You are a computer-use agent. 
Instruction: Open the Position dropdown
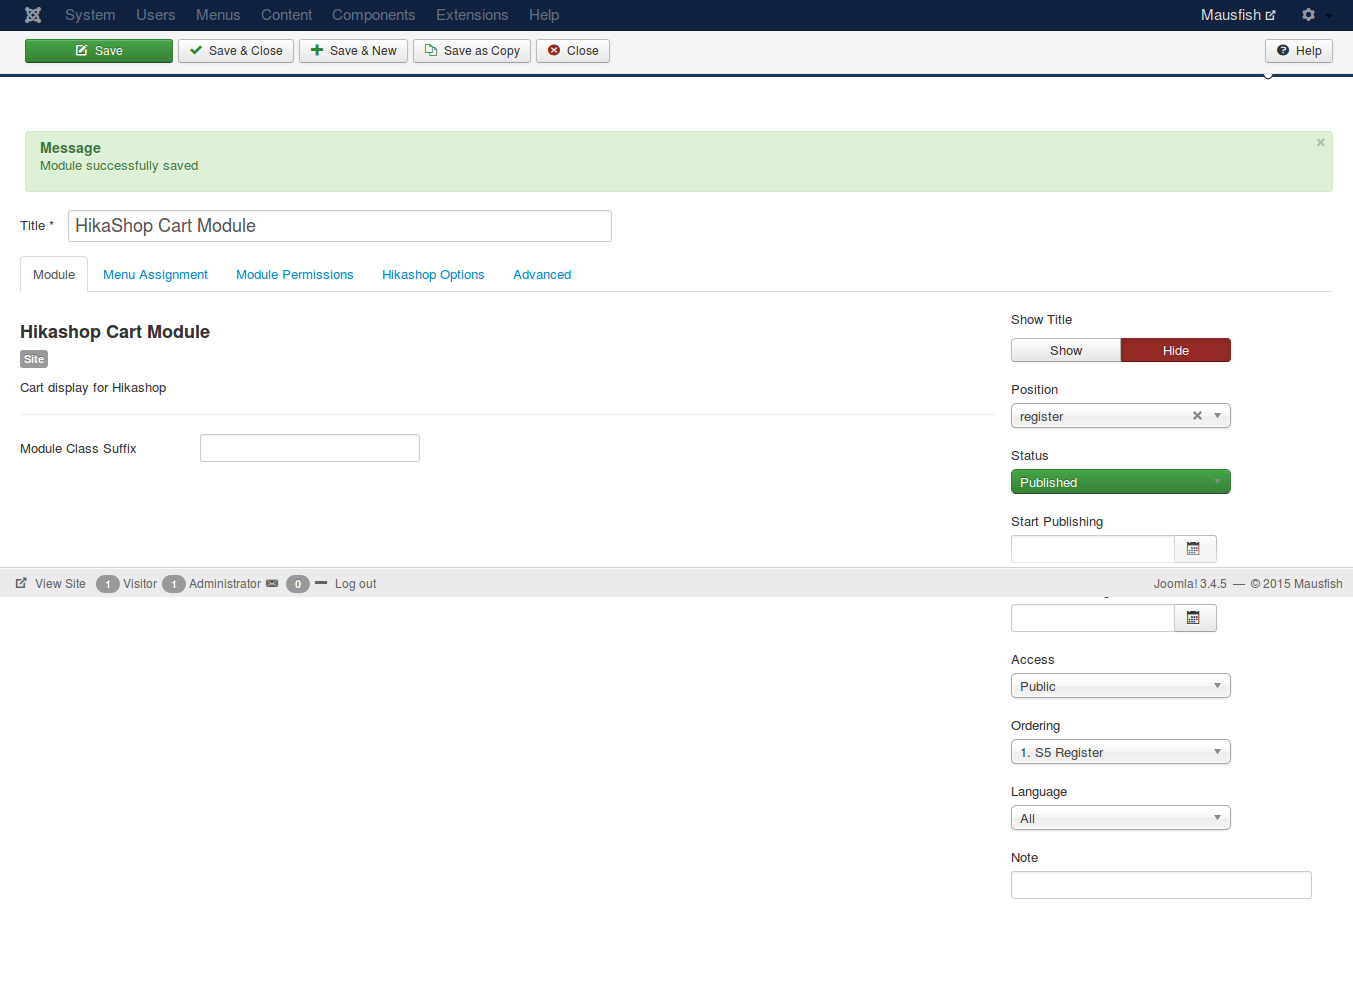[1121, 416]
